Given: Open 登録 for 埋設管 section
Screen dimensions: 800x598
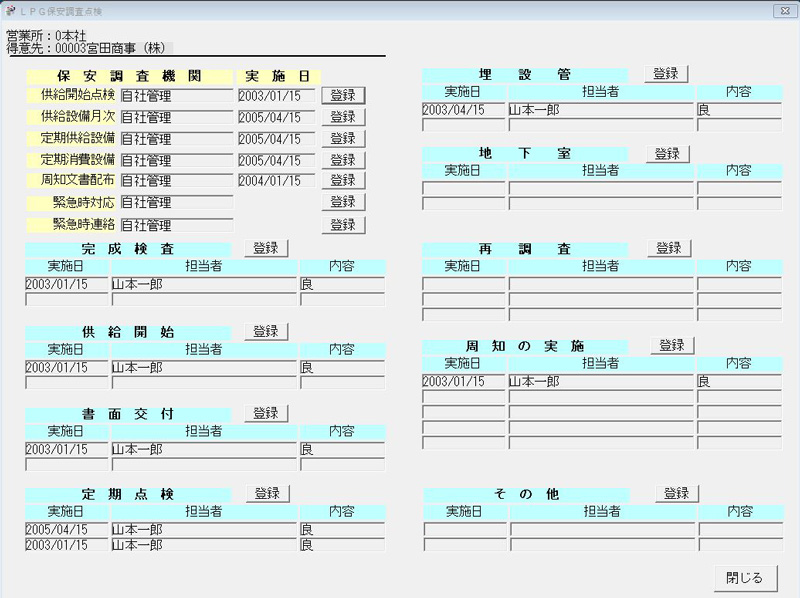Looking at the screenshot, I should tap(666, 74).
